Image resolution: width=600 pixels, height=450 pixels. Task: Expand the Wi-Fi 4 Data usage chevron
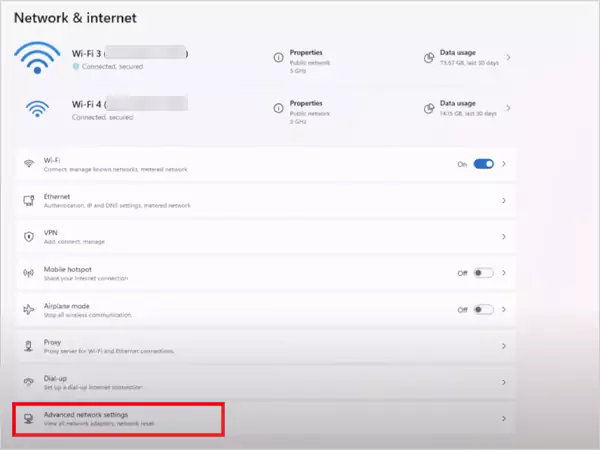coord(509,108)
